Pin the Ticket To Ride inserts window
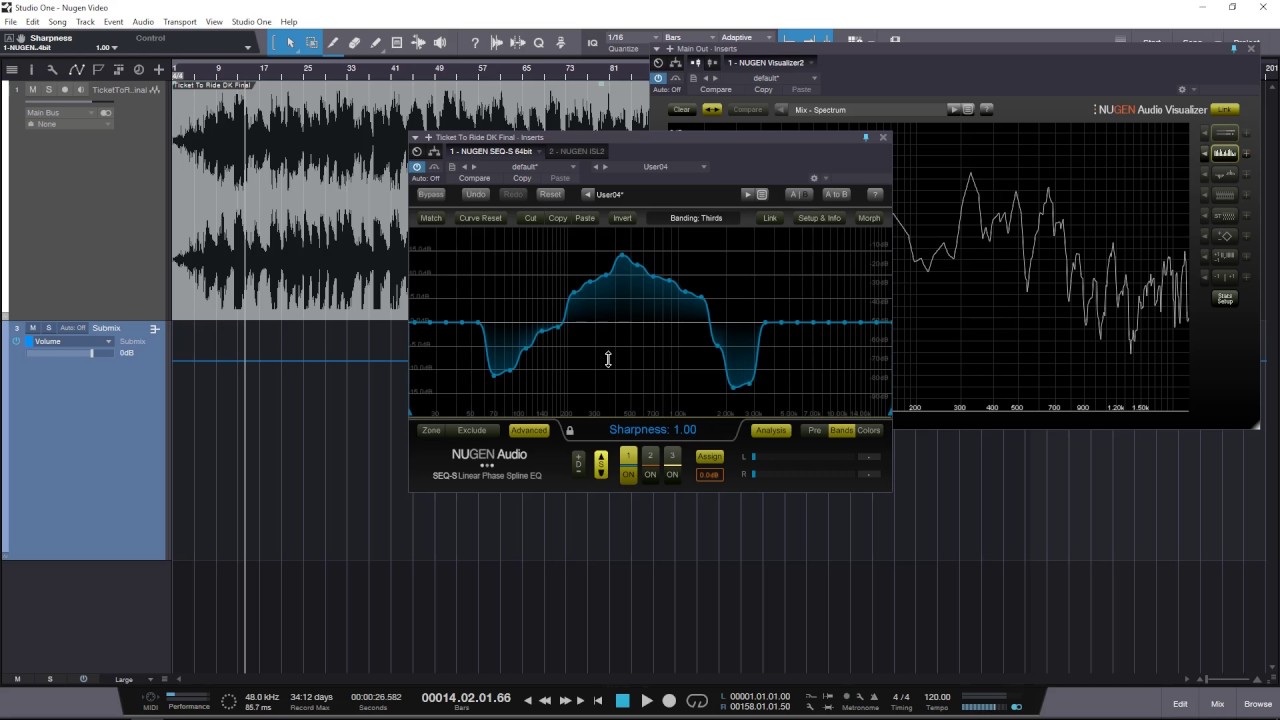The image size is (1280, 720). [866, 137]
